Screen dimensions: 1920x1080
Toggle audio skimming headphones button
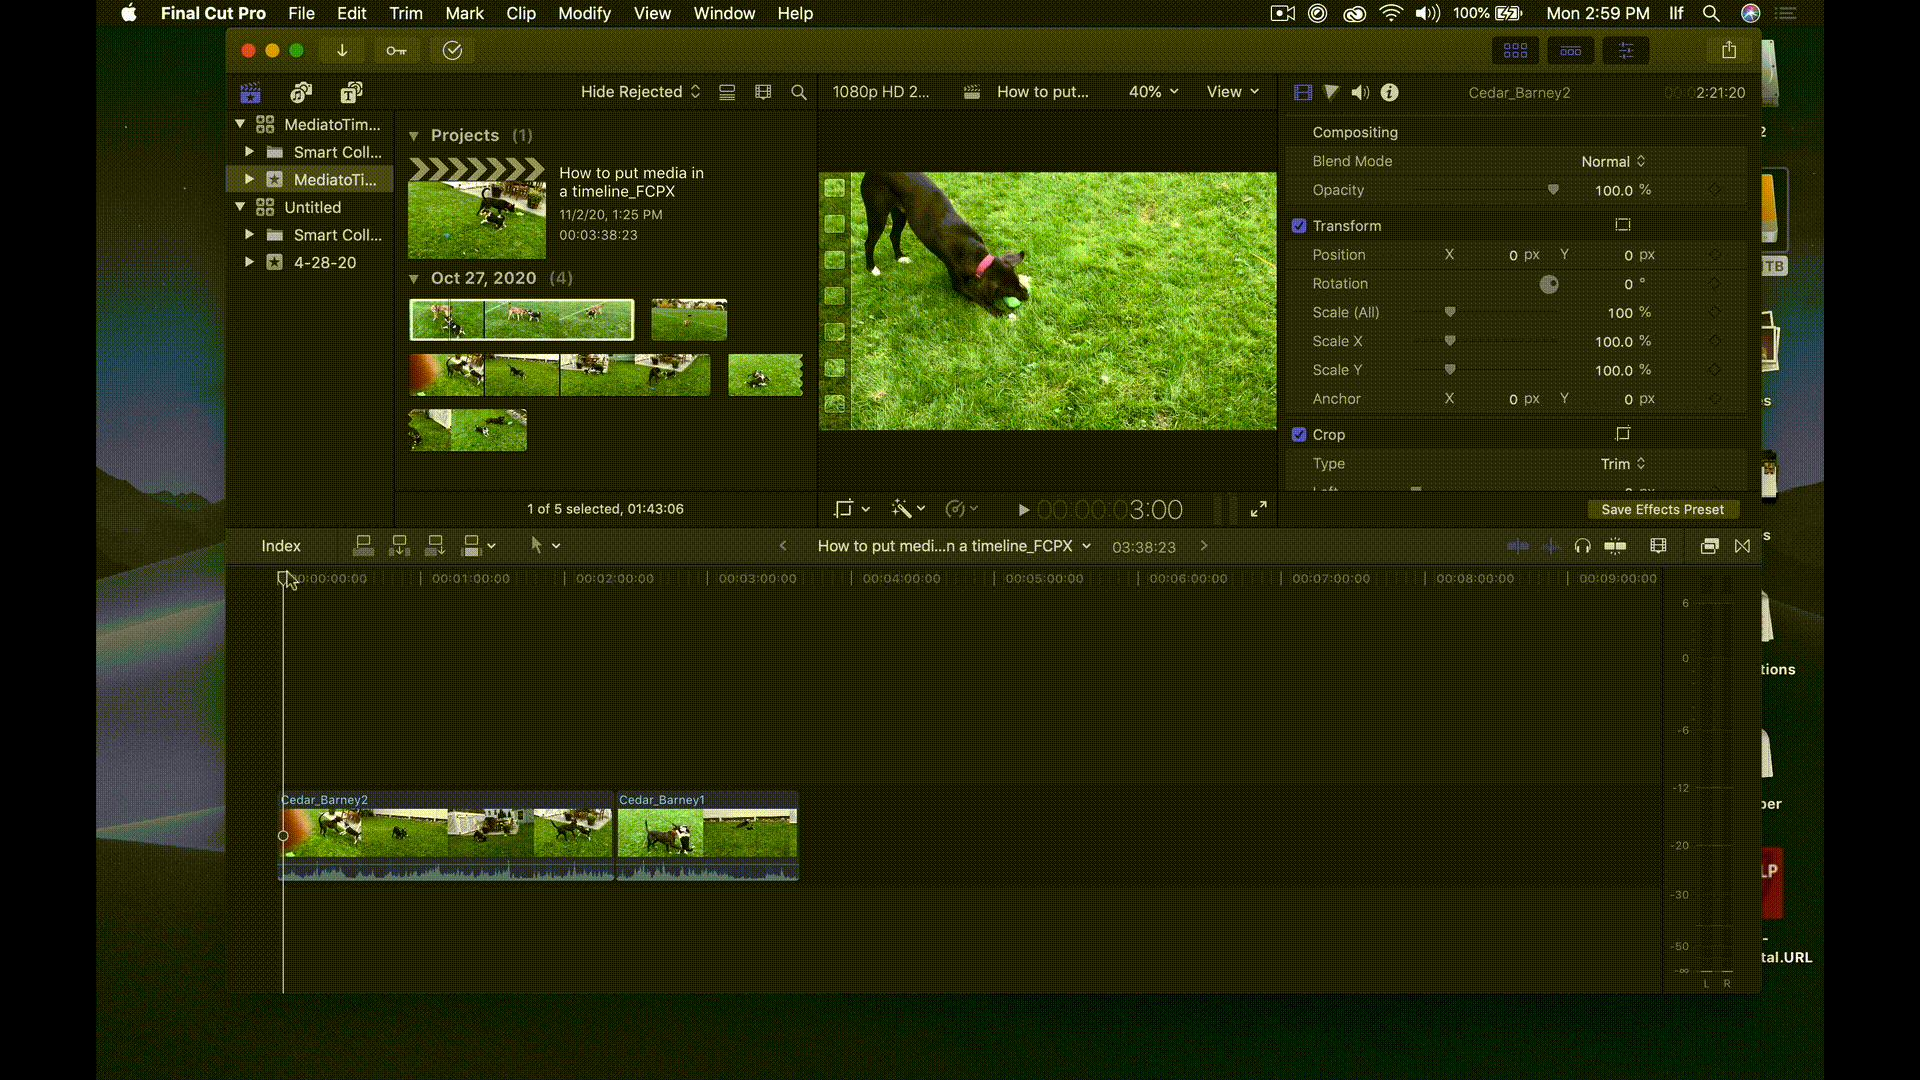(x=1582, y=546)
